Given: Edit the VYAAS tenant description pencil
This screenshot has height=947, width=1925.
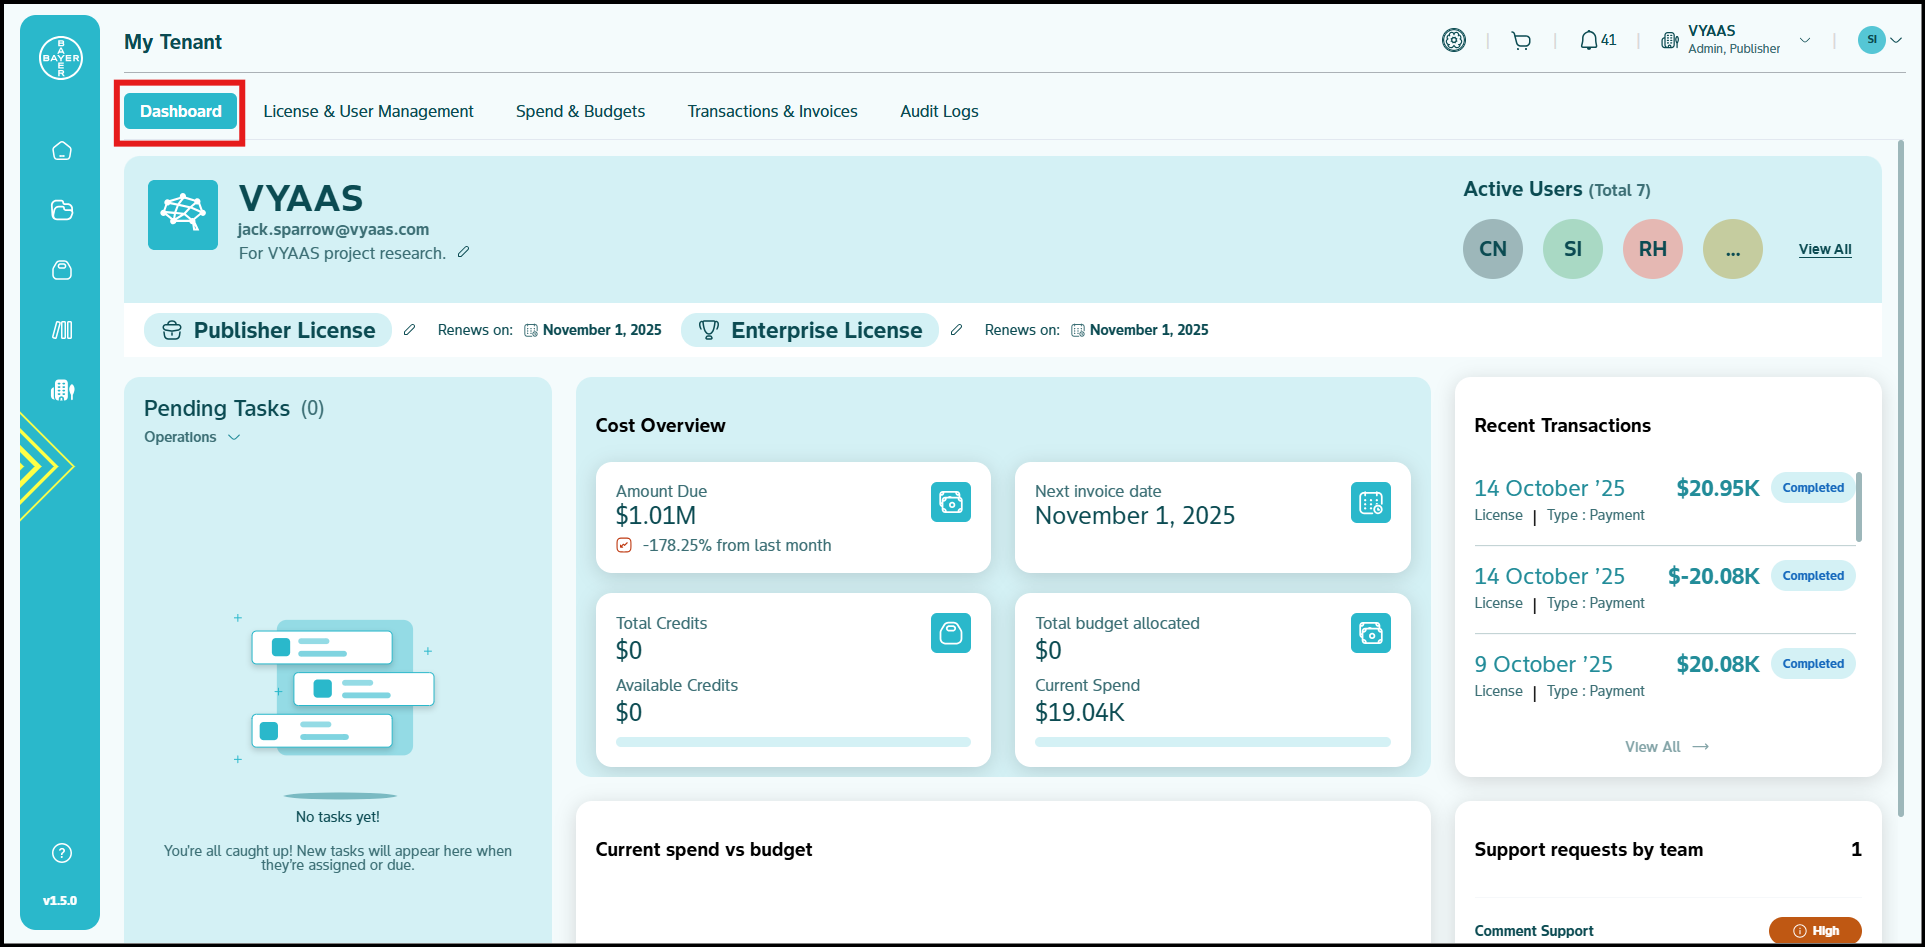Looking at the screenshot, I should pyautogui.click(x=463, y=253).
